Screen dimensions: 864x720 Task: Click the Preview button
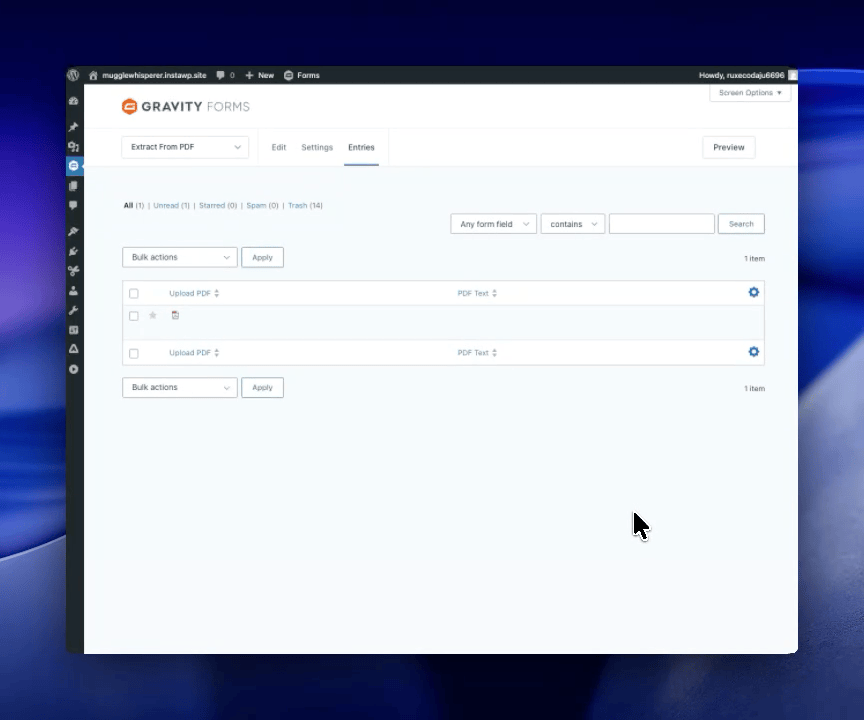[728, 147]
